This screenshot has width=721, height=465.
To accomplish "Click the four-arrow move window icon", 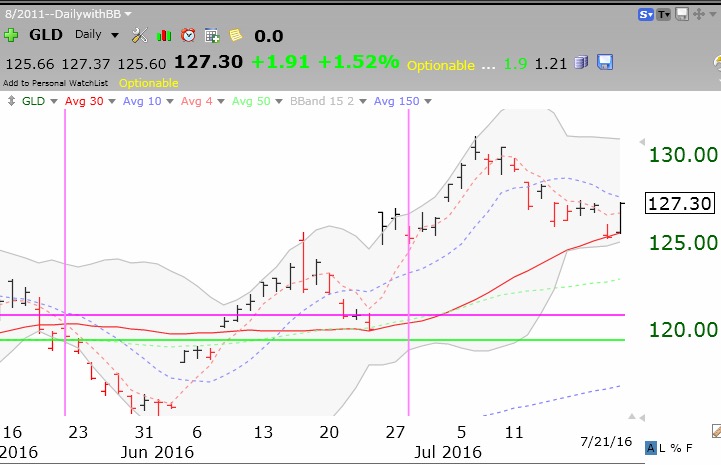I will 699,14.
